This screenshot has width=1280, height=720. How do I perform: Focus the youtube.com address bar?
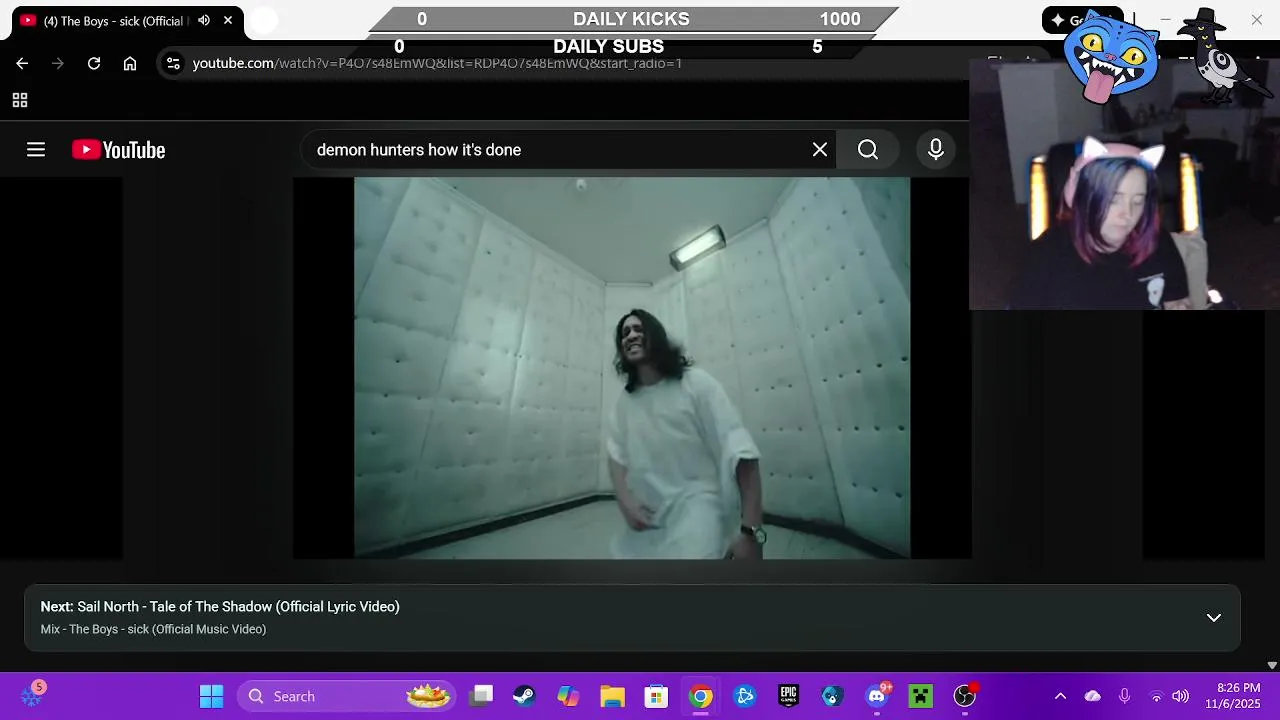coord(437,63)
